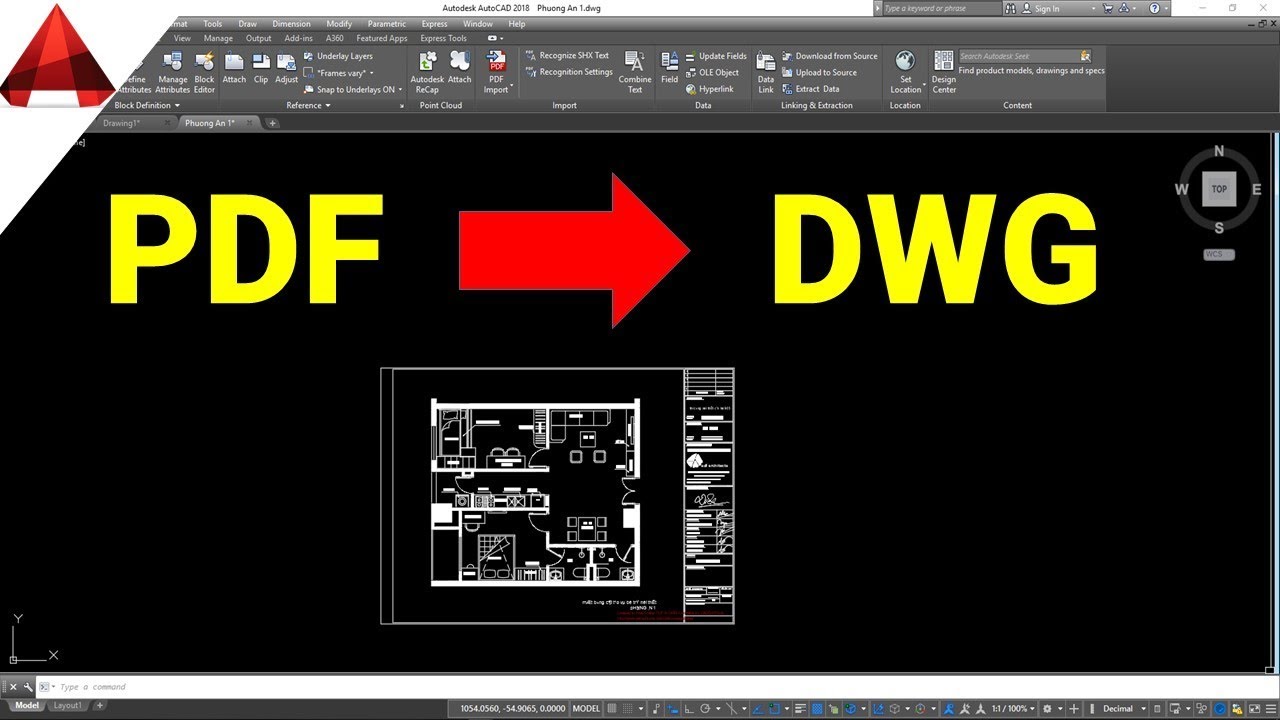The height and width of the screenshot is (720, 1280).
Task: Click the binoculars search icon in title bar
Action: coord(1011,8)
